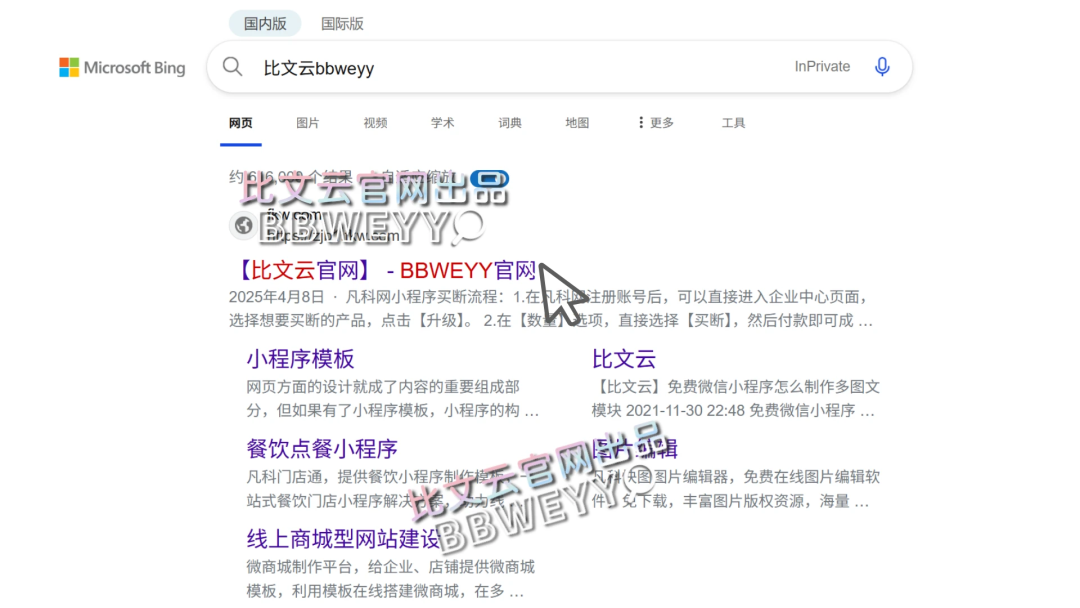
Task: Click the Microsoft Bing logo
Action: click(122, 67)
